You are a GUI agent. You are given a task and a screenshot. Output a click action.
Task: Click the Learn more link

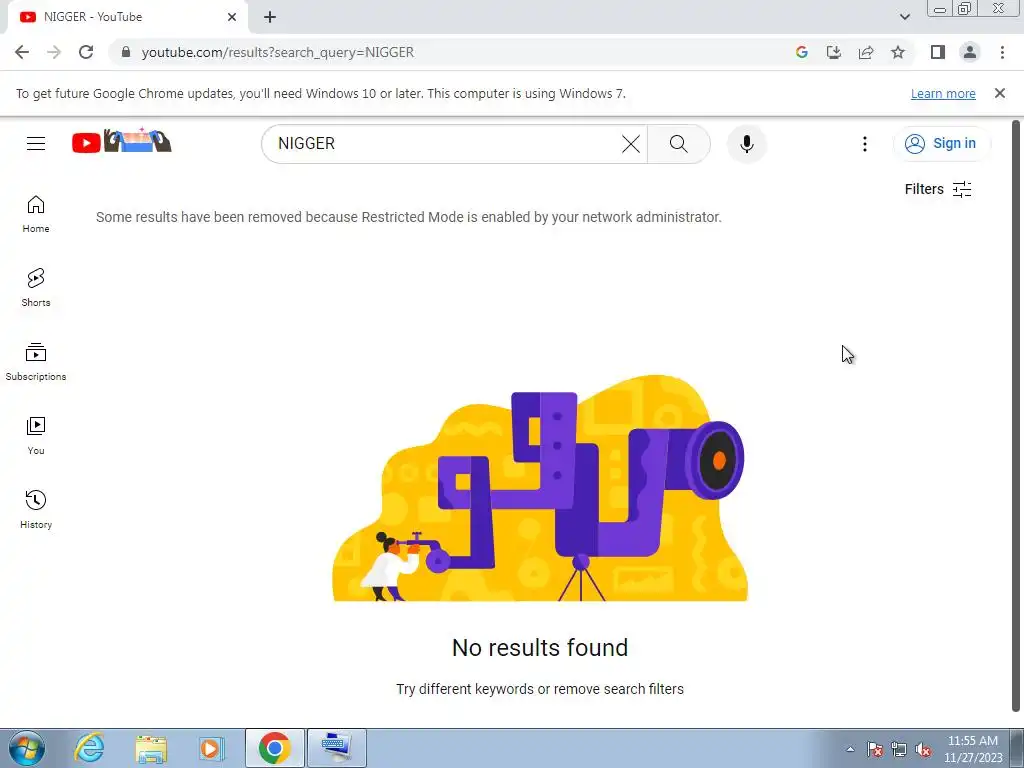943,93
